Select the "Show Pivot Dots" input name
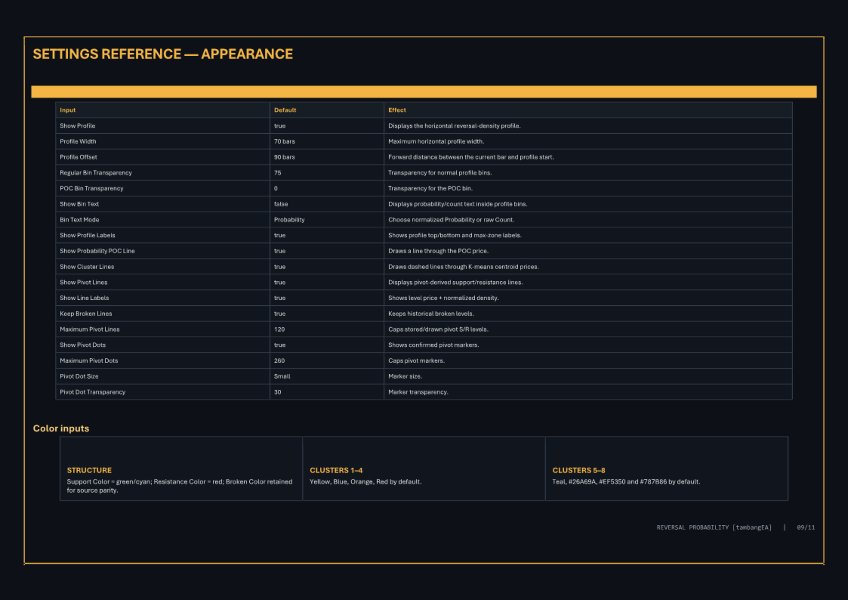 coord(83,346)
